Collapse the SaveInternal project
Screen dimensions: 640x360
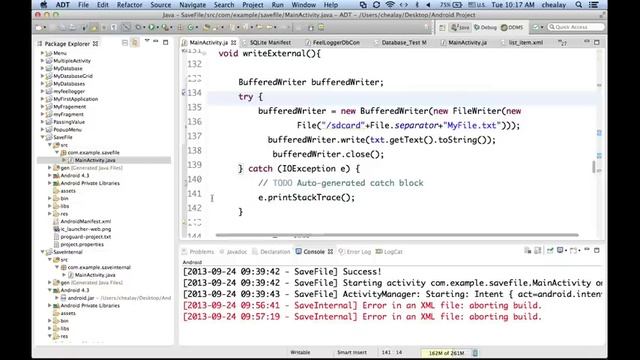coord(42,252)
